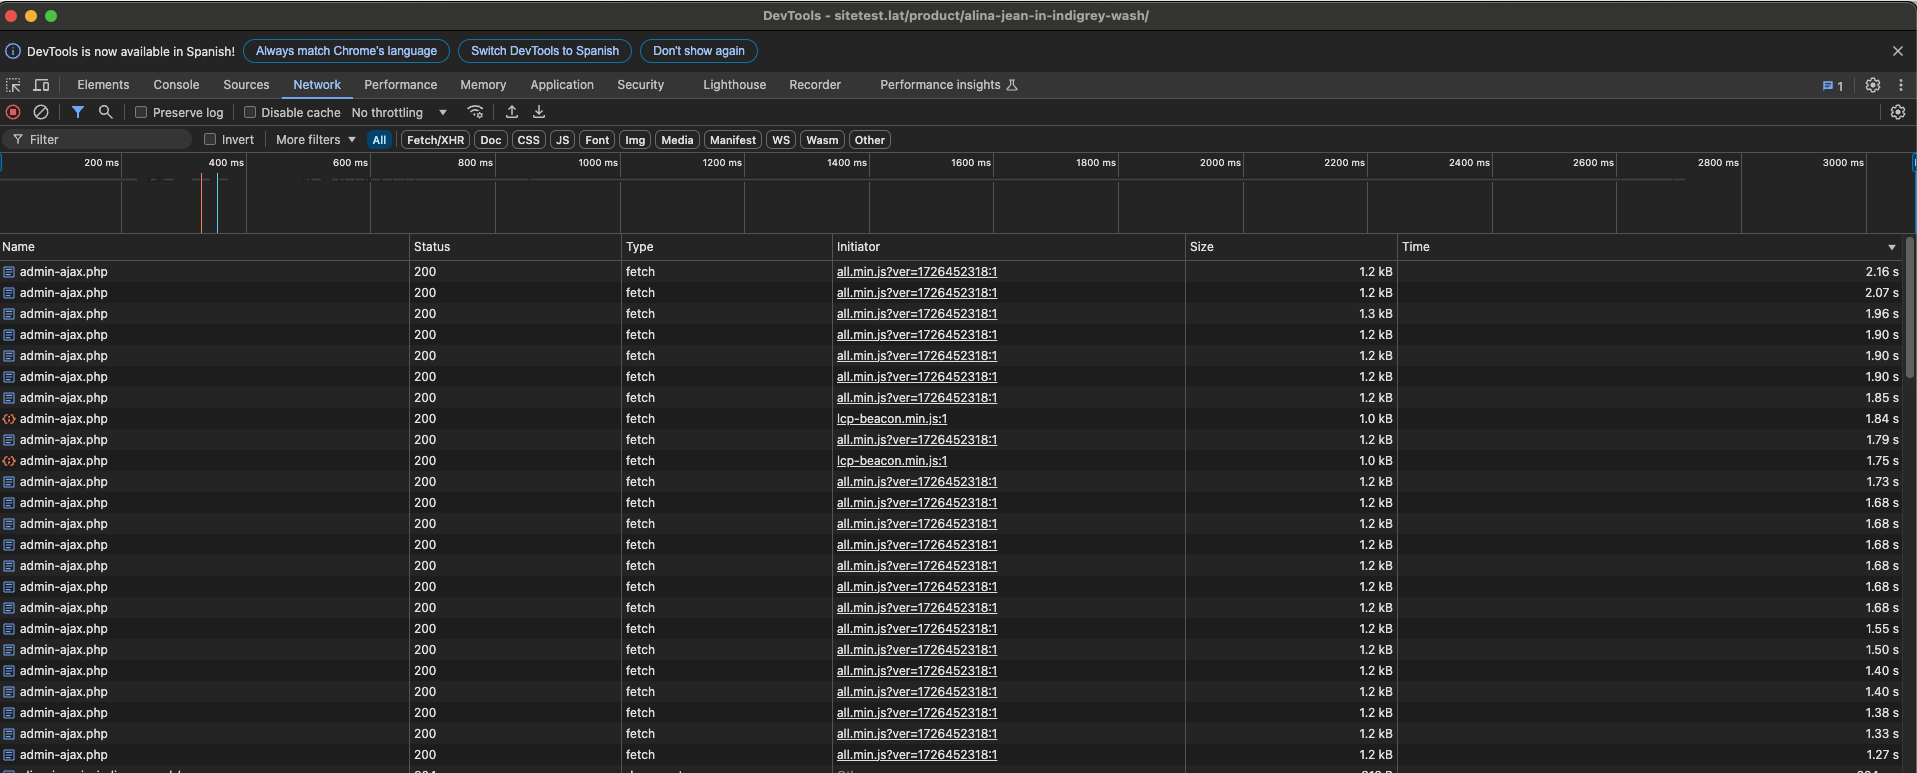Sort by the Initiator column header
The height and width of the screenshot is (773, 1917).
coord(1009,247)
